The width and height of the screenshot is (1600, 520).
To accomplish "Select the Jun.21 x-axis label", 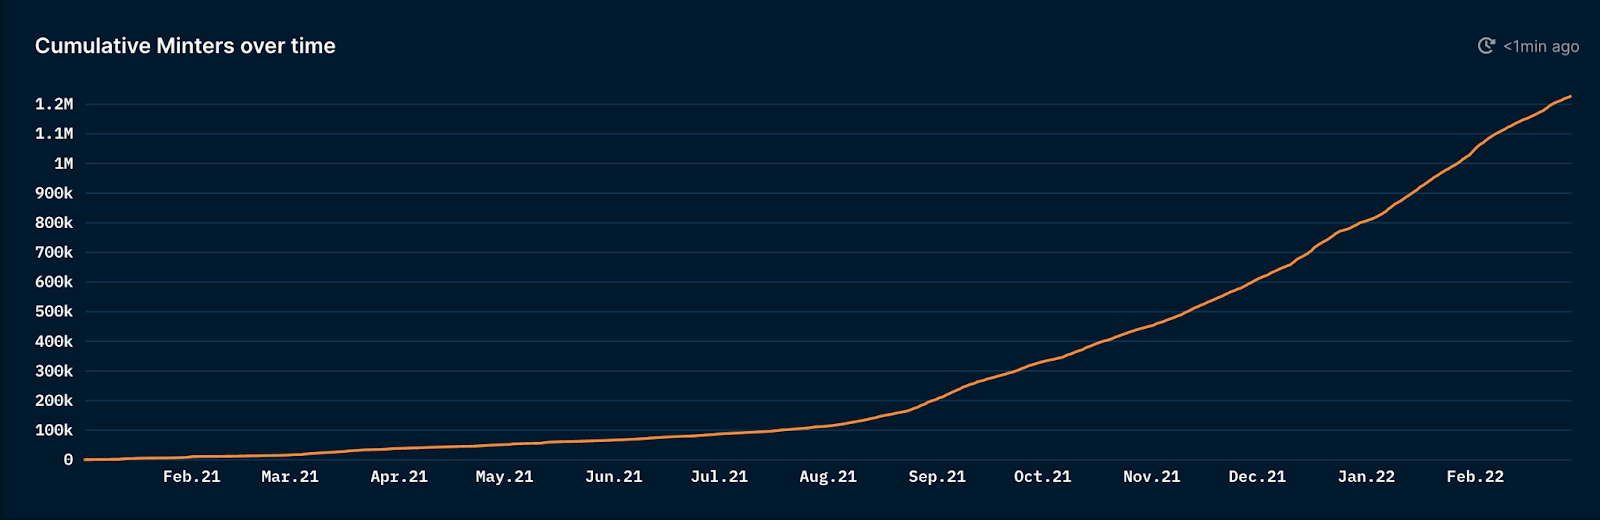I will click(x=614, y=477).
